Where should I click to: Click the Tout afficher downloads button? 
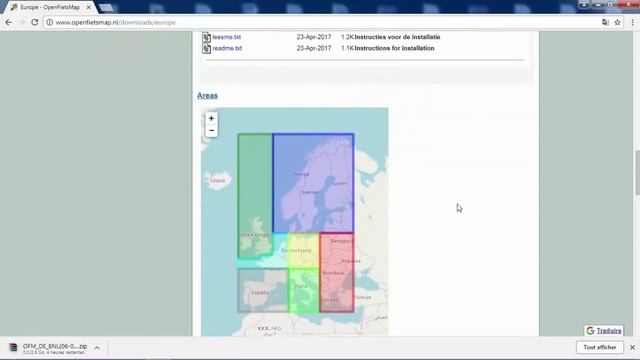point(600,347)
